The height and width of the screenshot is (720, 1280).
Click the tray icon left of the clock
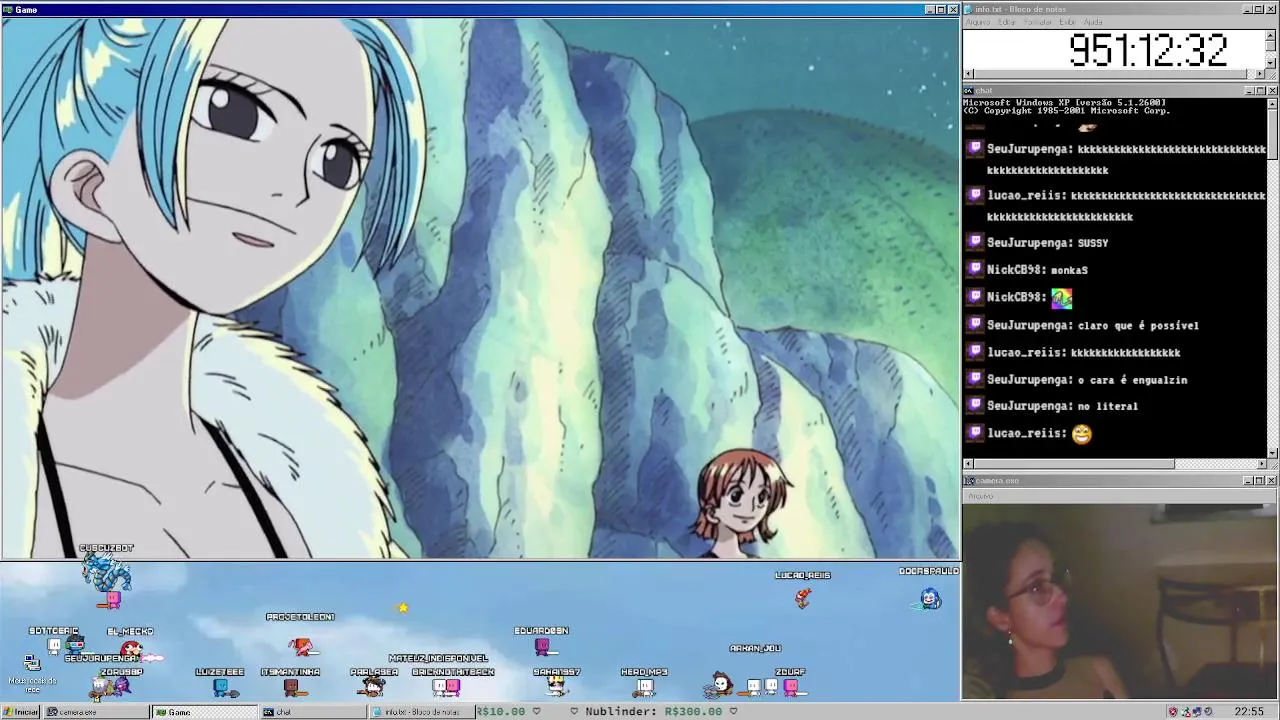click(1209, 712)
